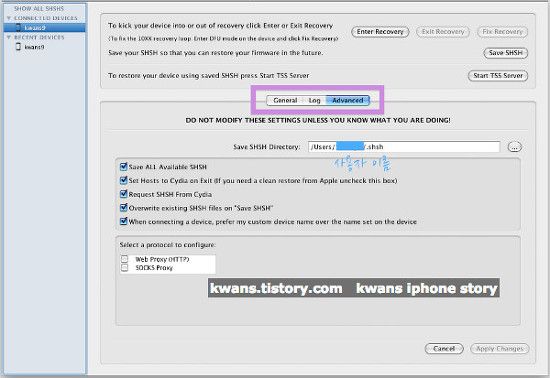Select Show All SHSHs in sidebar
The height and width of the screenshot is (378, 550).
click(x=39, y=8)
